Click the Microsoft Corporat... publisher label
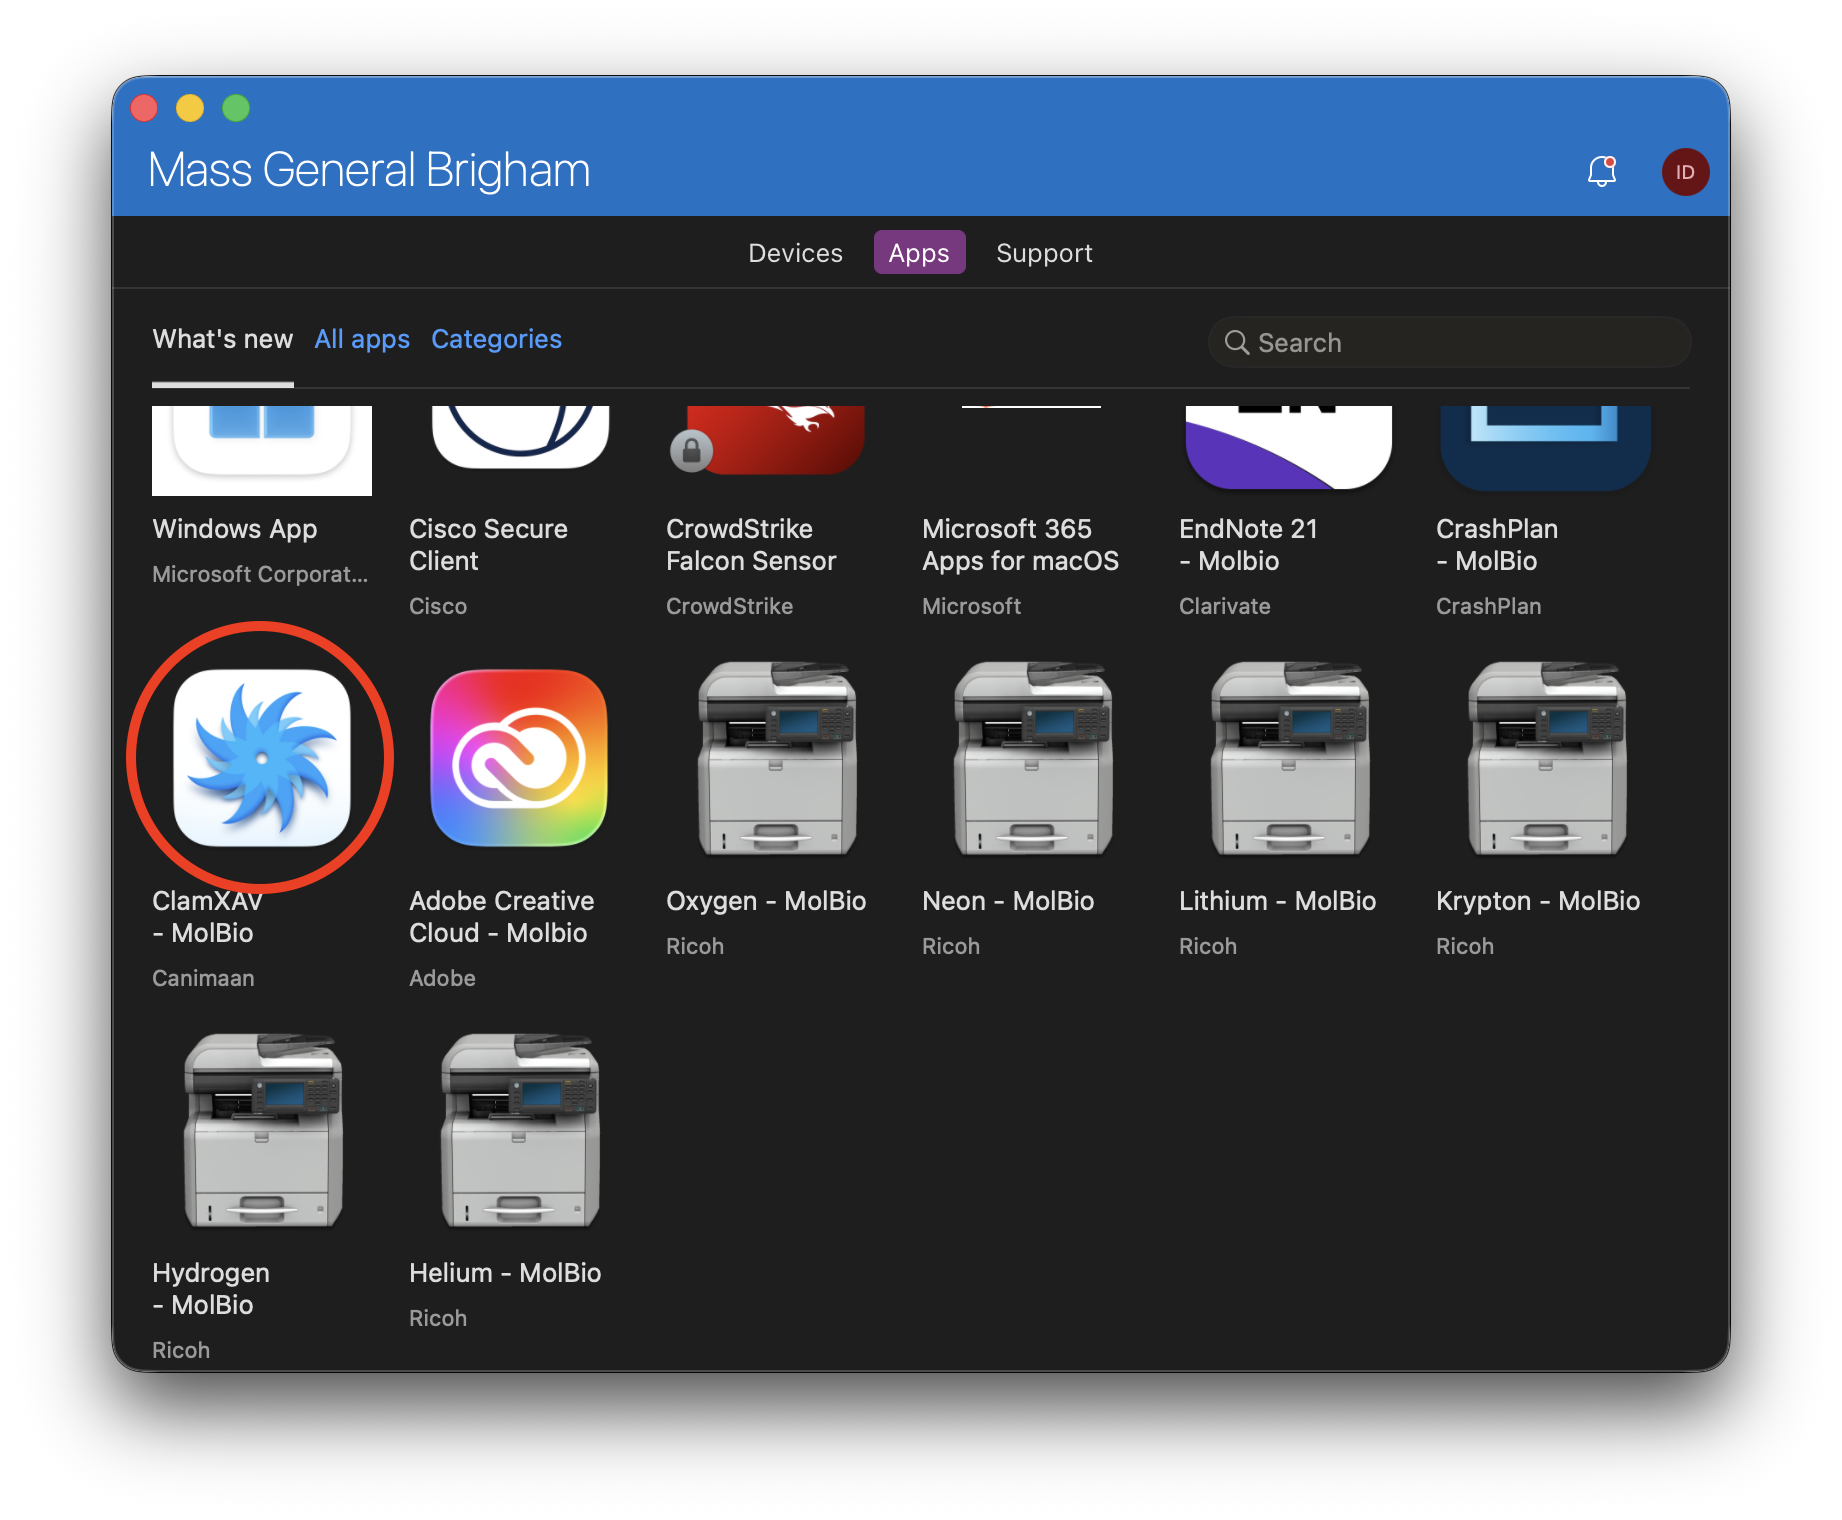This screenshot has height=1520, width=1842. click(260, 574)
